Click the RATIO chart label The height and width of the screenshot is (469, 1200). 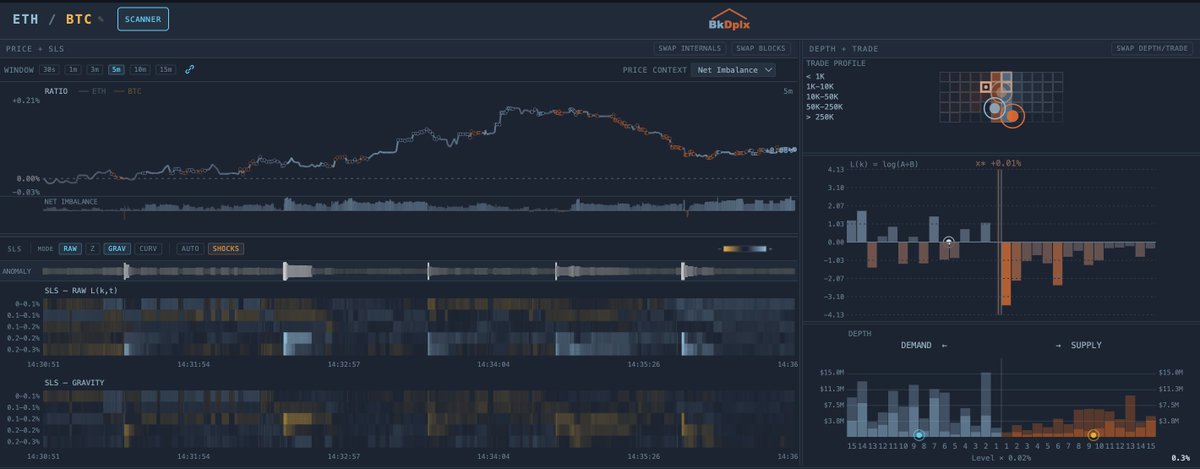tap(56, 91)
